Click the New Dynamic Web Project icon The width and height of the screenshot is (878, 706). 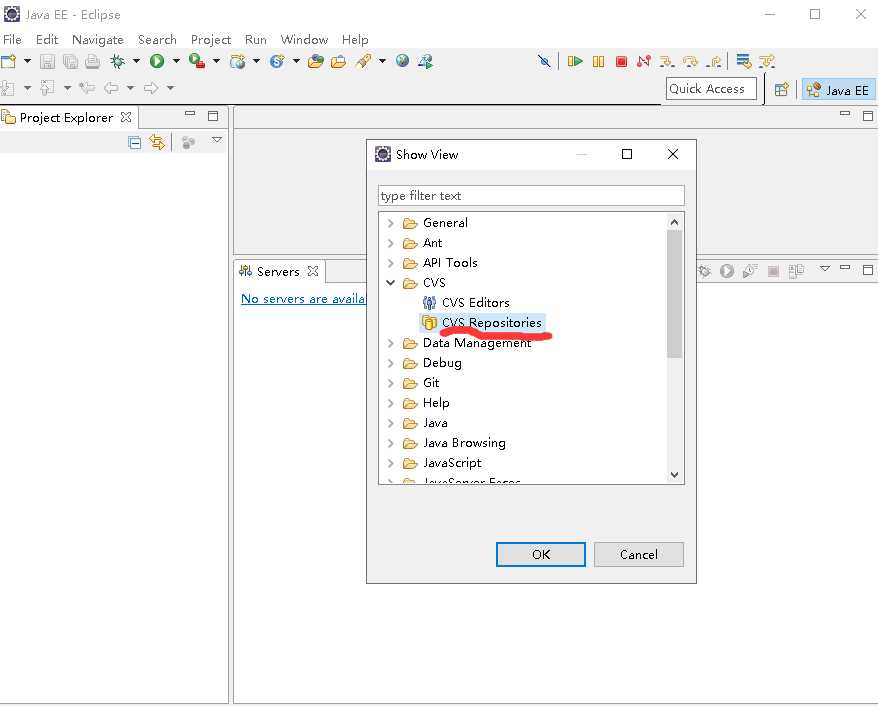pyautogui.click(x=237, y=61)
